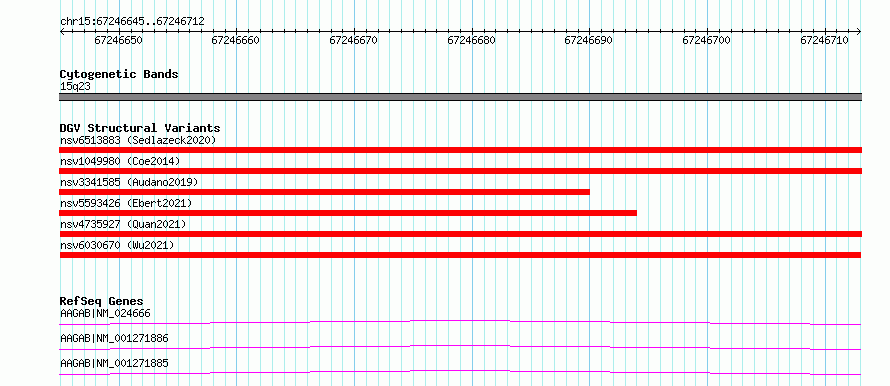
Task: Select the red bar for nsv6030670
Action: [x=461, y=255]
